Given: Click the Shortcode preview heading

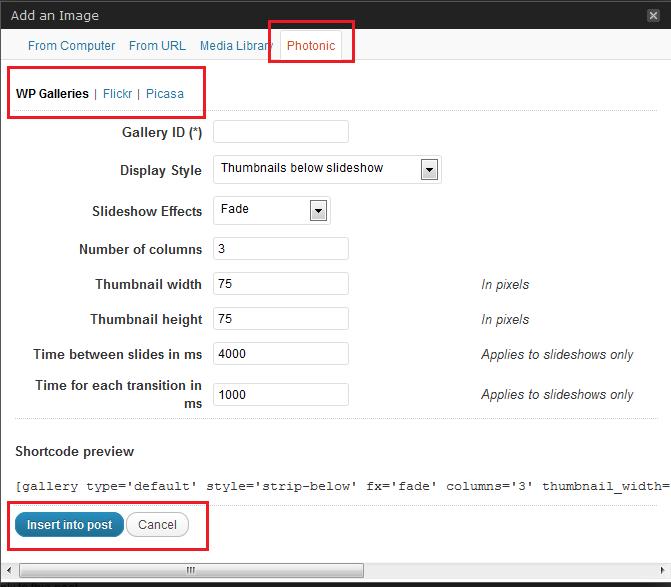Looking at the screenshot, I should pyautogui.click(x=75, y=451).
